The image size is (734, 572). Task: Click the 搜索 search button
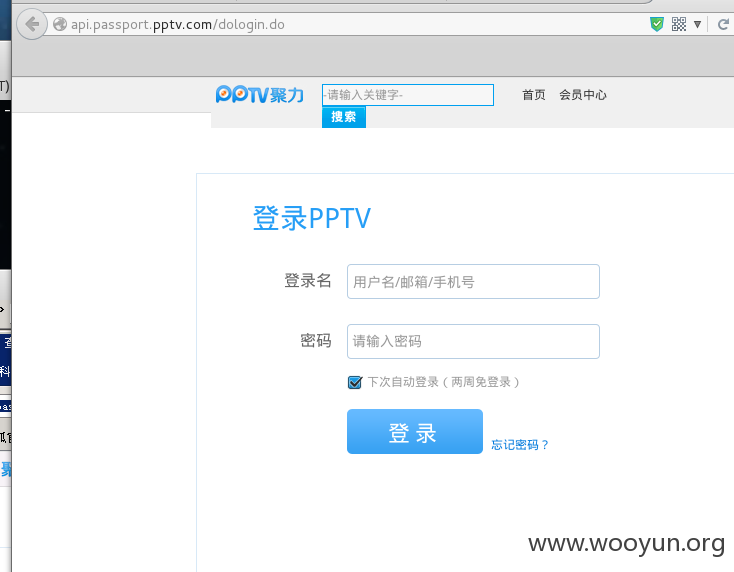[344, 117]
